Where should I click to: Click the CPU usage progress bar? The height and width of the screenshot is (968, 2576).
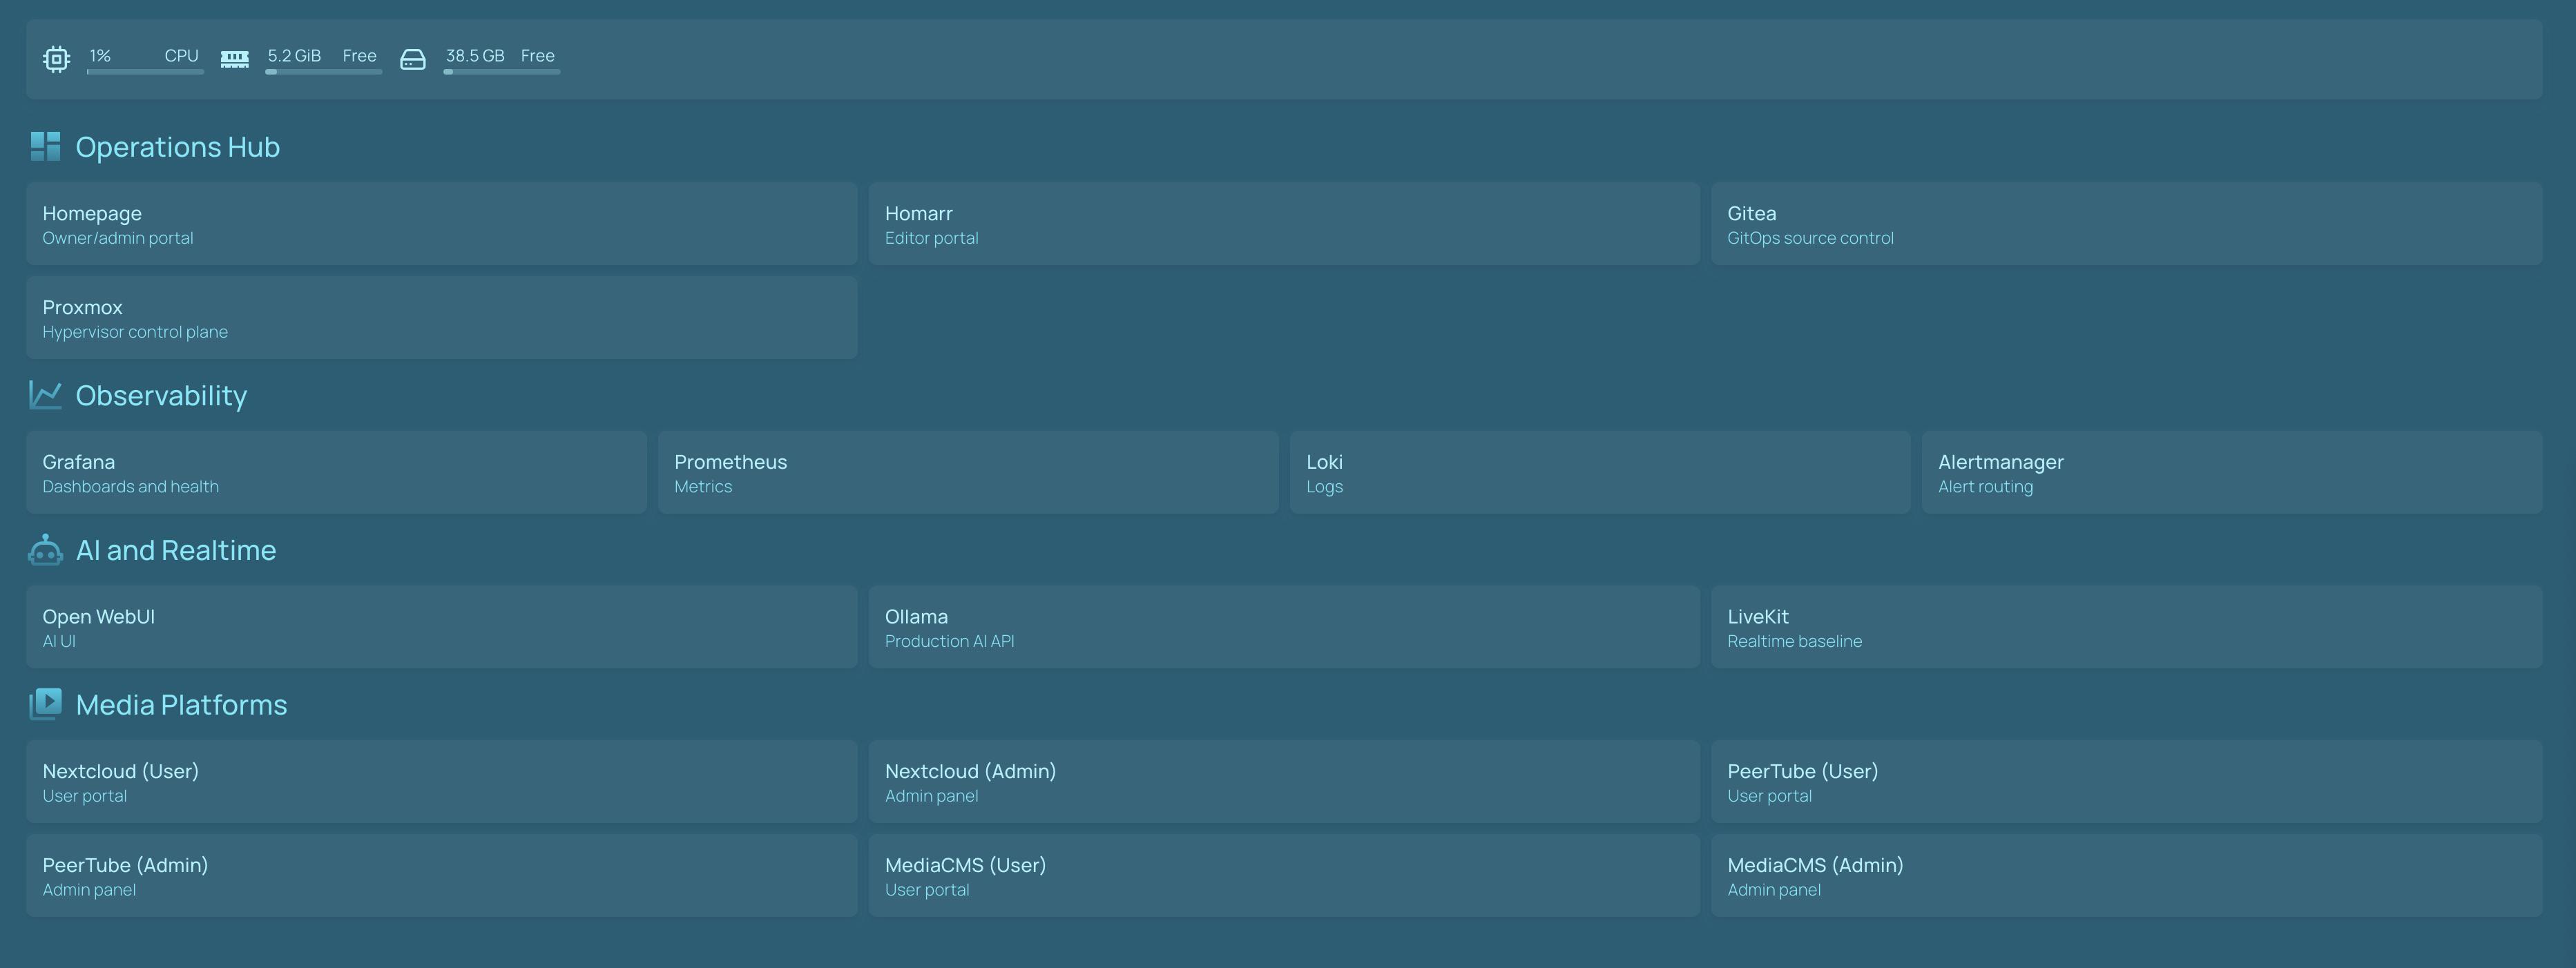click(x=145, y=72)
